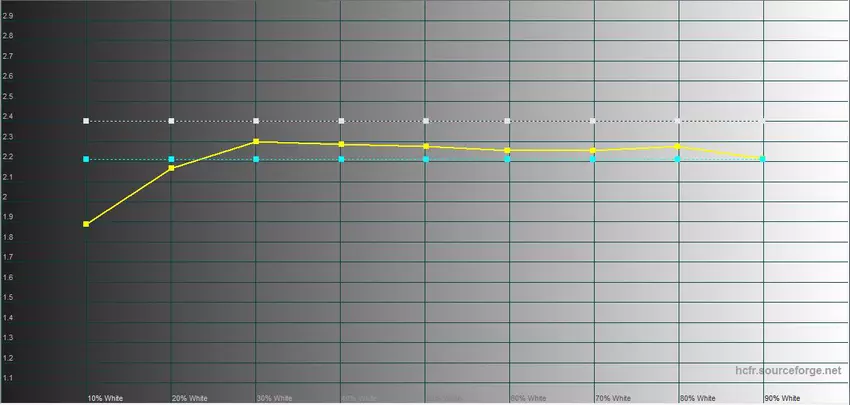This screenshot has width=850, height=405.
Task: Click the yellow peak point at 30% White
Action: 257,142
